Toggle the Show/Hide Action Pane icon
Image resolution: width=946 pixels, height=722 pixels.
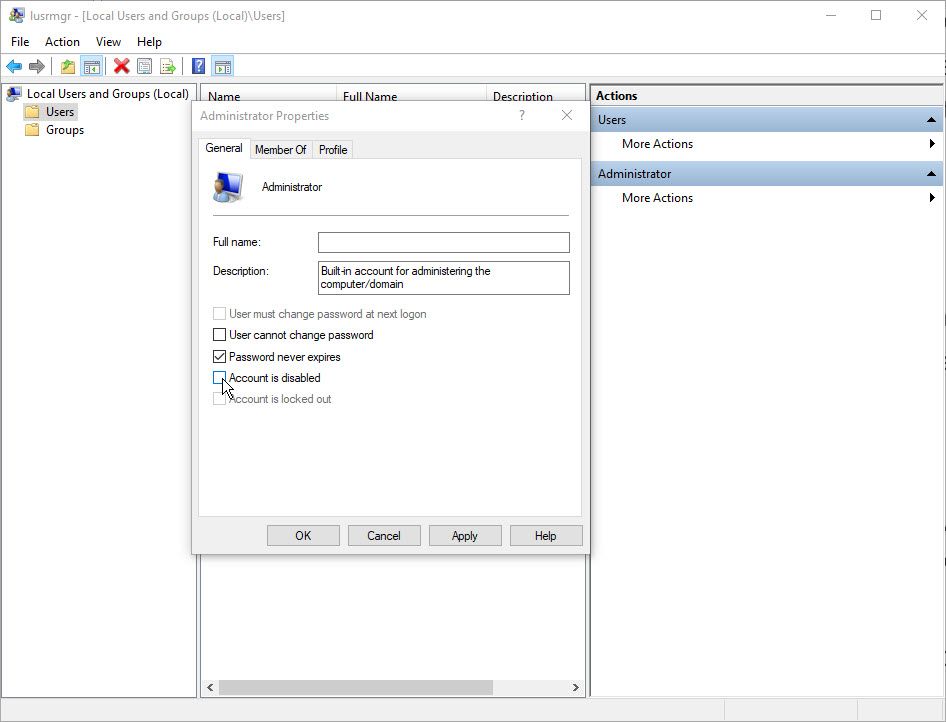(x=222, y=67)
